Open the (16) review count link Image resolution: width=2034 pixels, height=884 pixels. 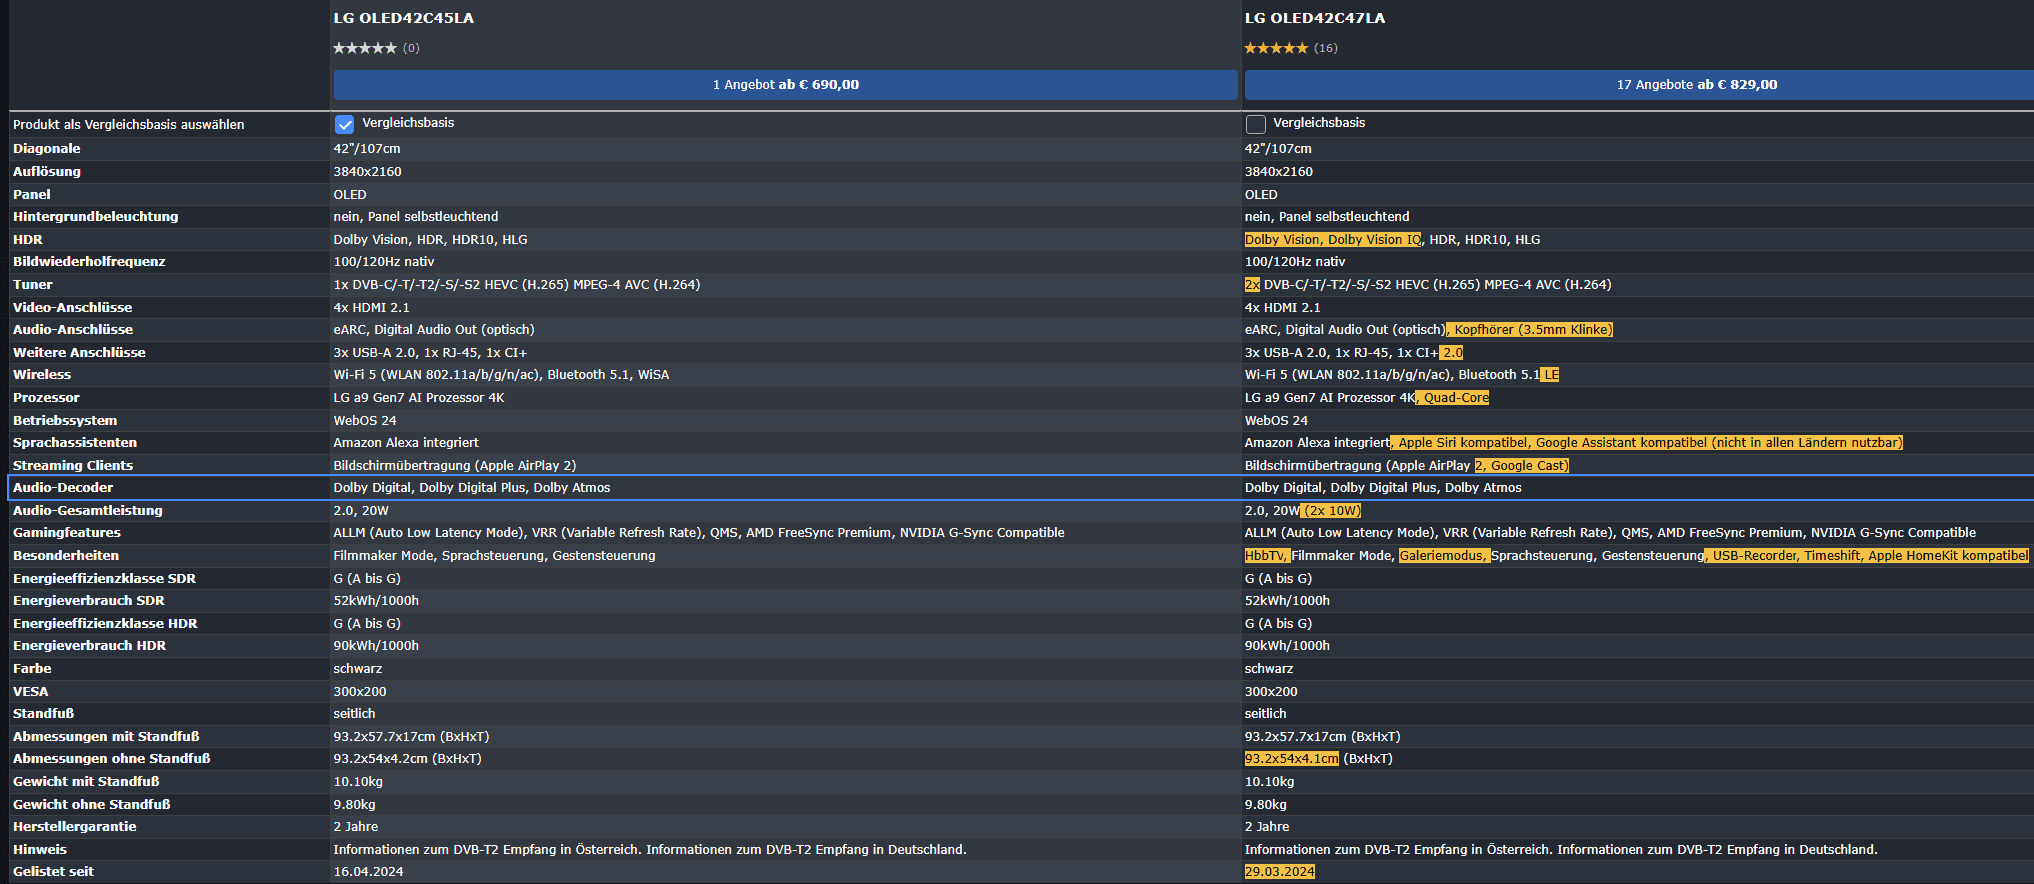[x=1326, y=48]
